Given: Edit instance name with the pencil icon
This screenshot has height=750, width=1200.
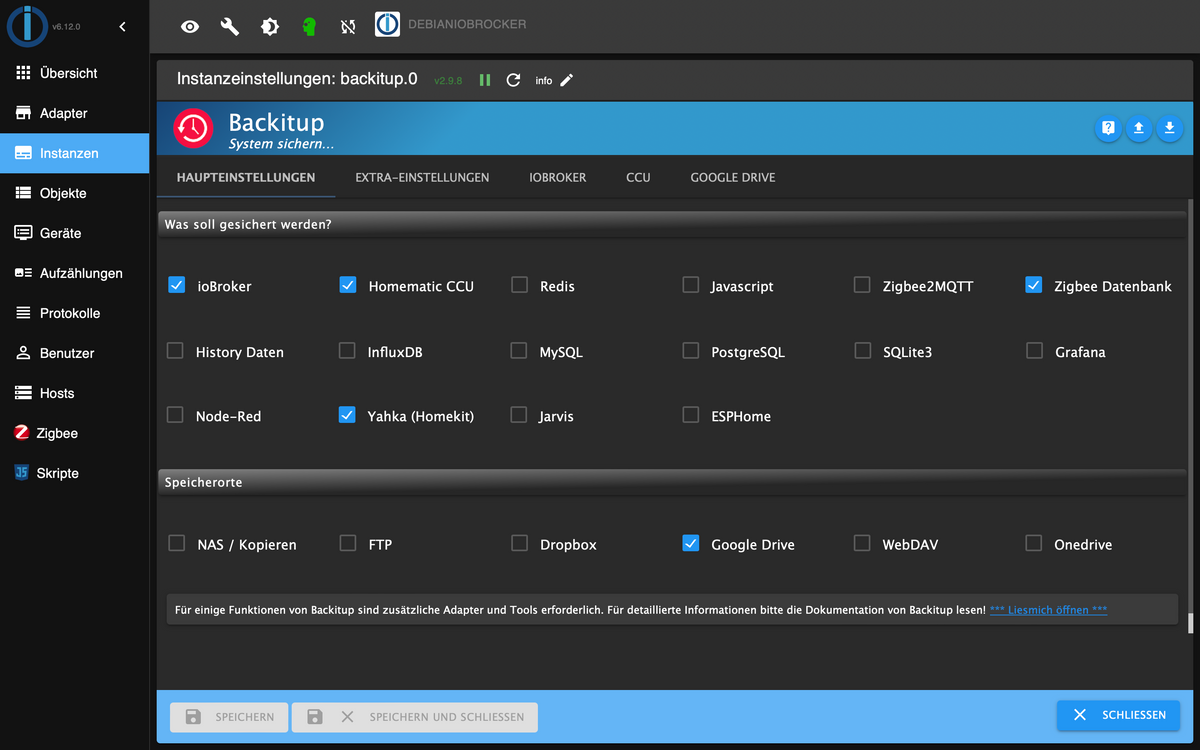Looking at the screenshot, I should (x=567, y=80).
